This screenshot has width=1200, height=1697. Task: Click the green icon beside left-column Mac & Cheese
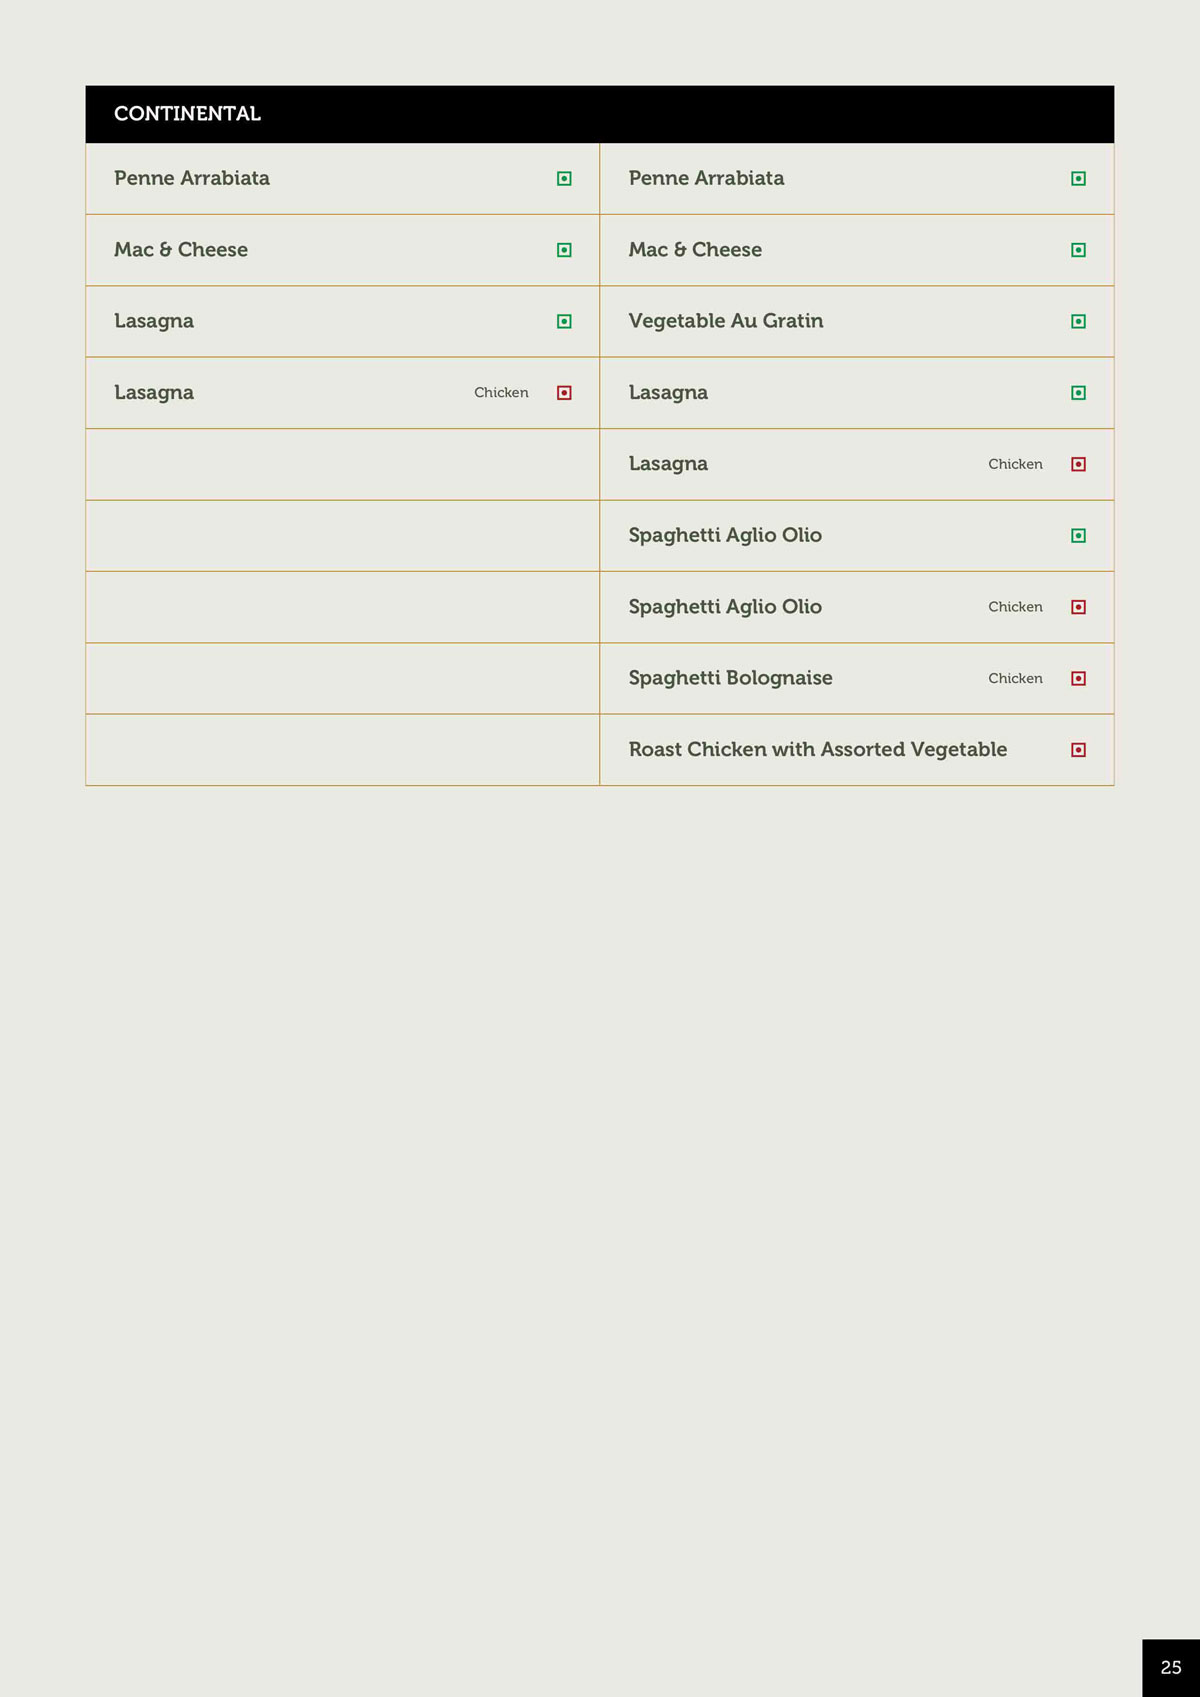point(564,250)
